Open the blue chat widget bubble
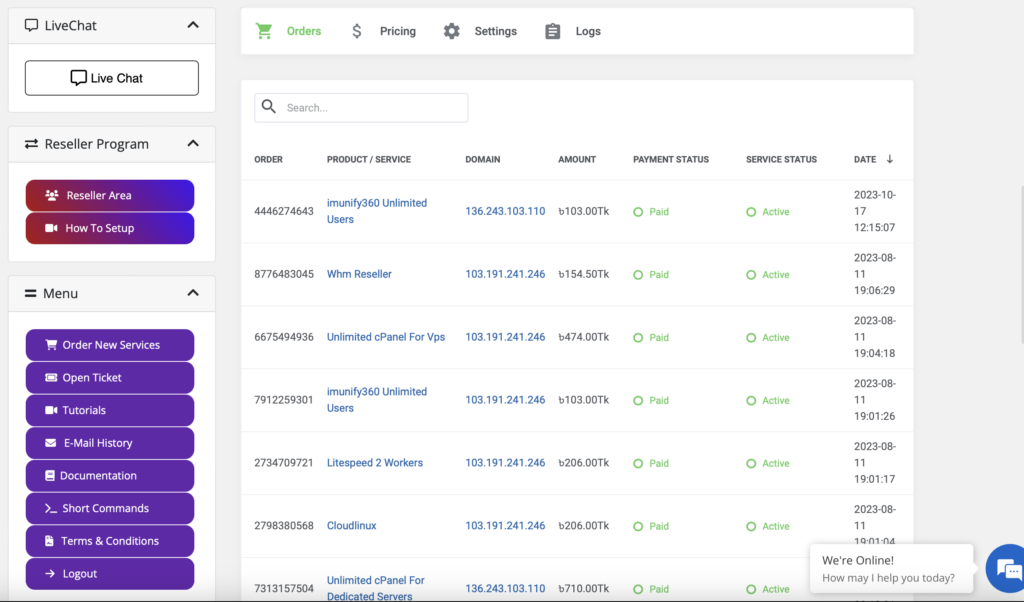 [1003, 568]
